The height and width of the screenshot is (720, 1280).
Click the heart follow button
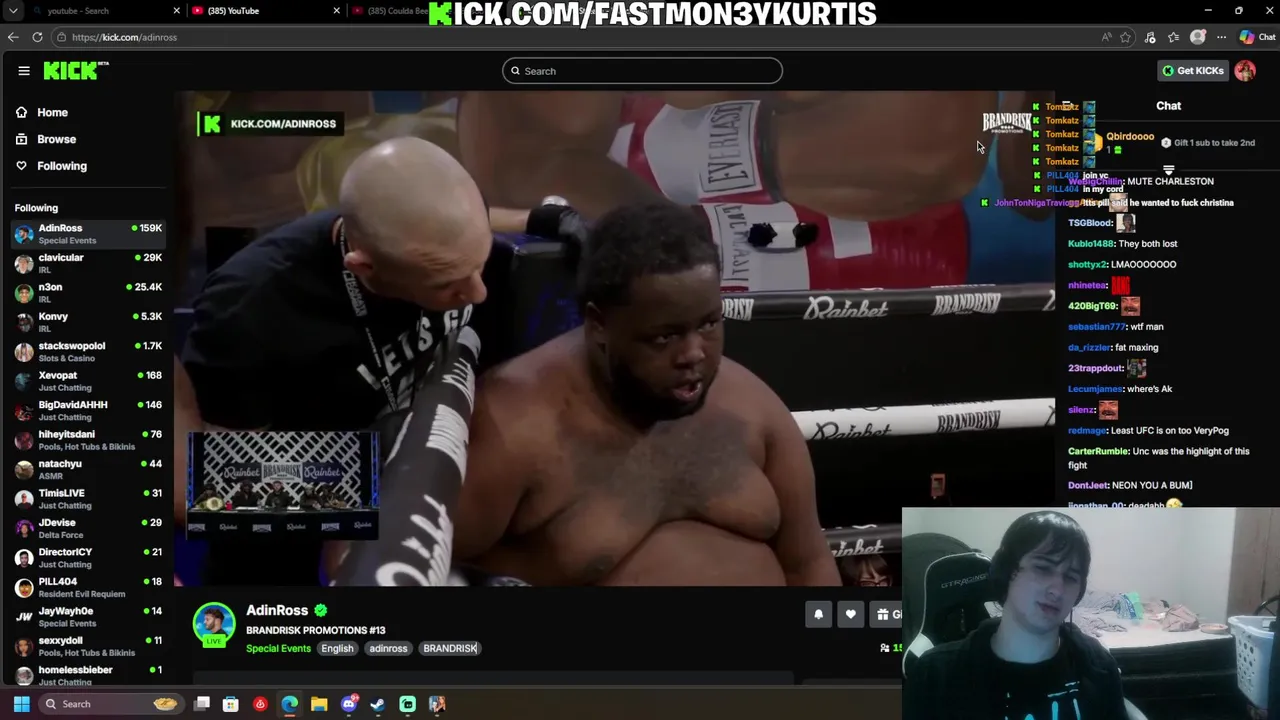point(850,615)
